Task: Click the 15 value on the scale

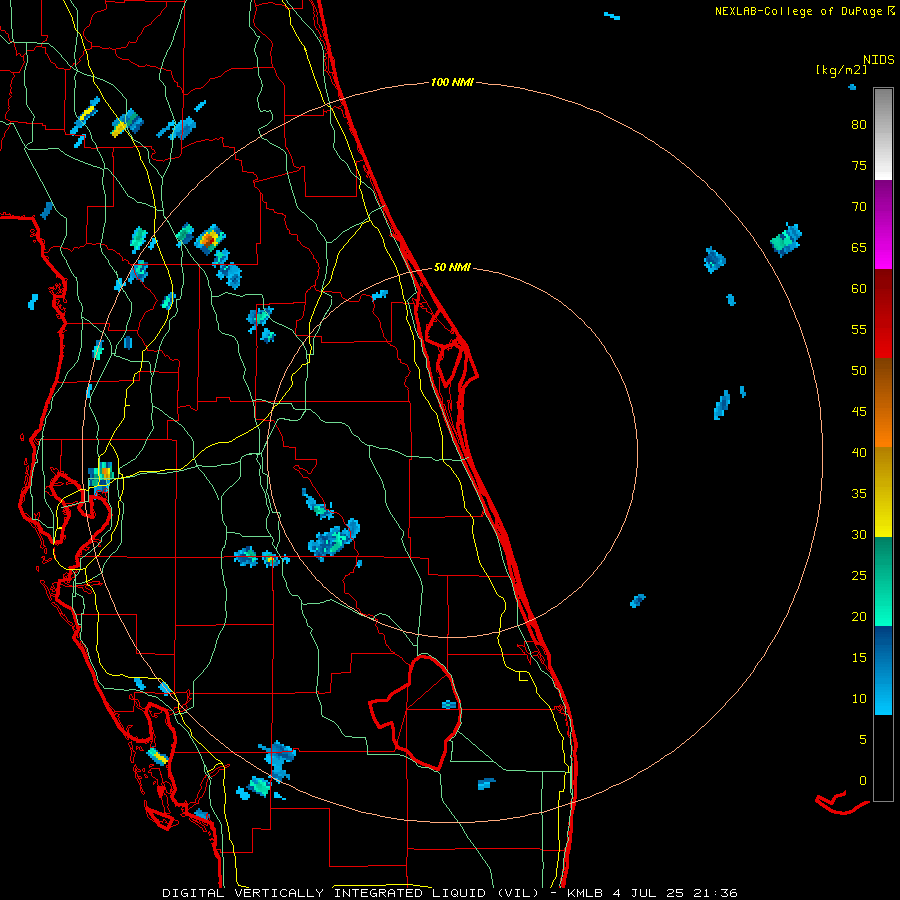Action: [x=859, y=657]
